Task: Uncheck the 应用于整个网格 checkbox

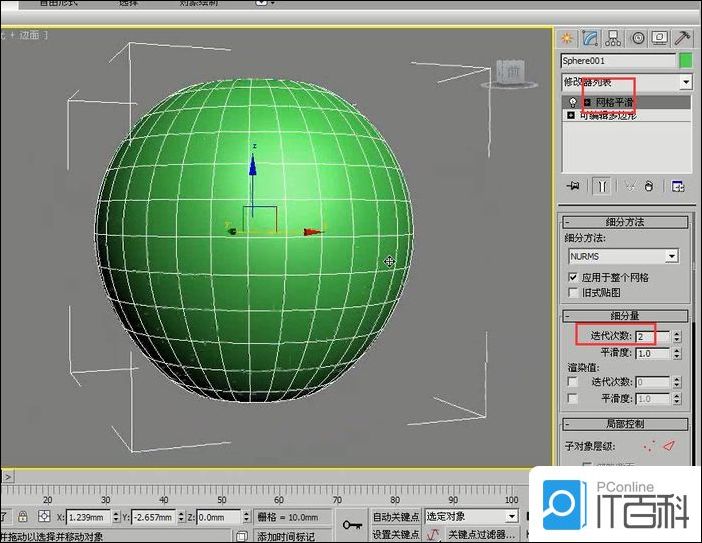Action: coord(573,277)
